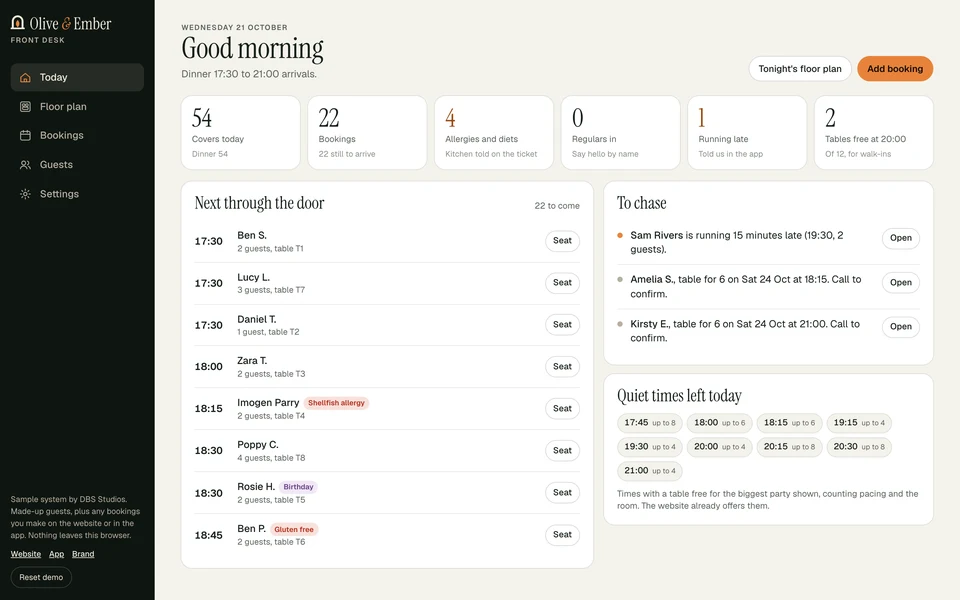Follow the App link in sidebar footer
The height and width of the screenshot is (600, 960).
[56, 554]
